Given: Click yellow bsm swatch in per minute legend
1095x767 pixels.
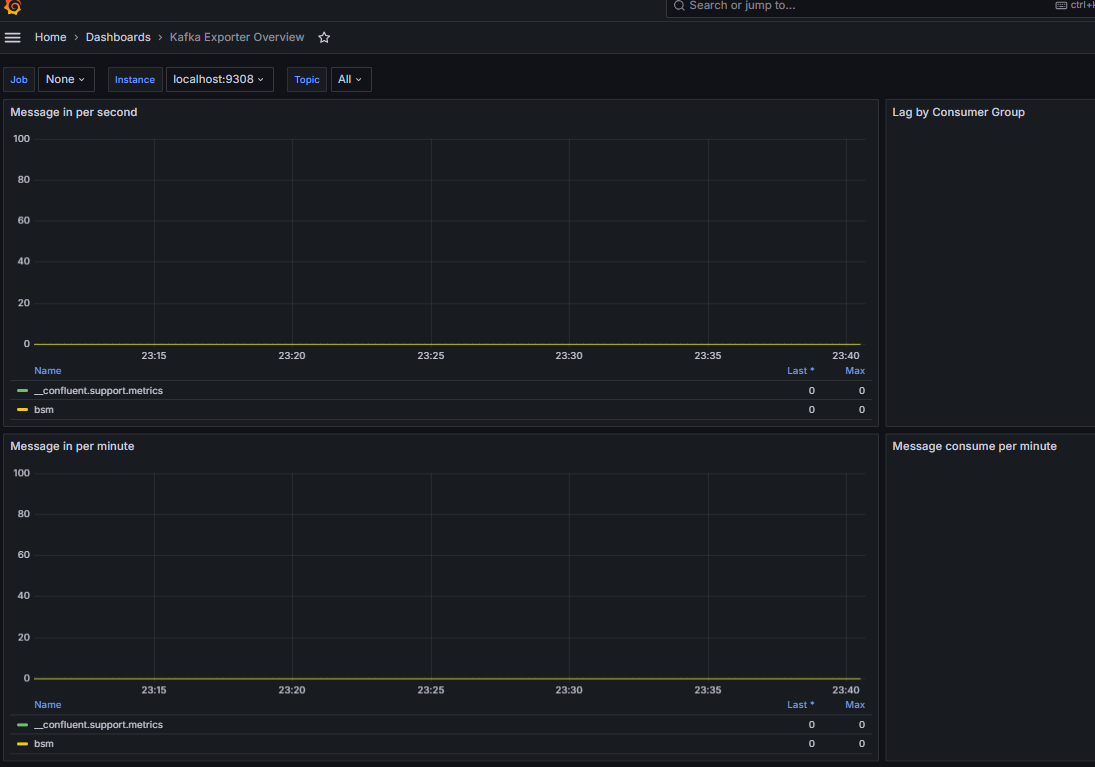Looking at the screenshot, I should 22,743.
